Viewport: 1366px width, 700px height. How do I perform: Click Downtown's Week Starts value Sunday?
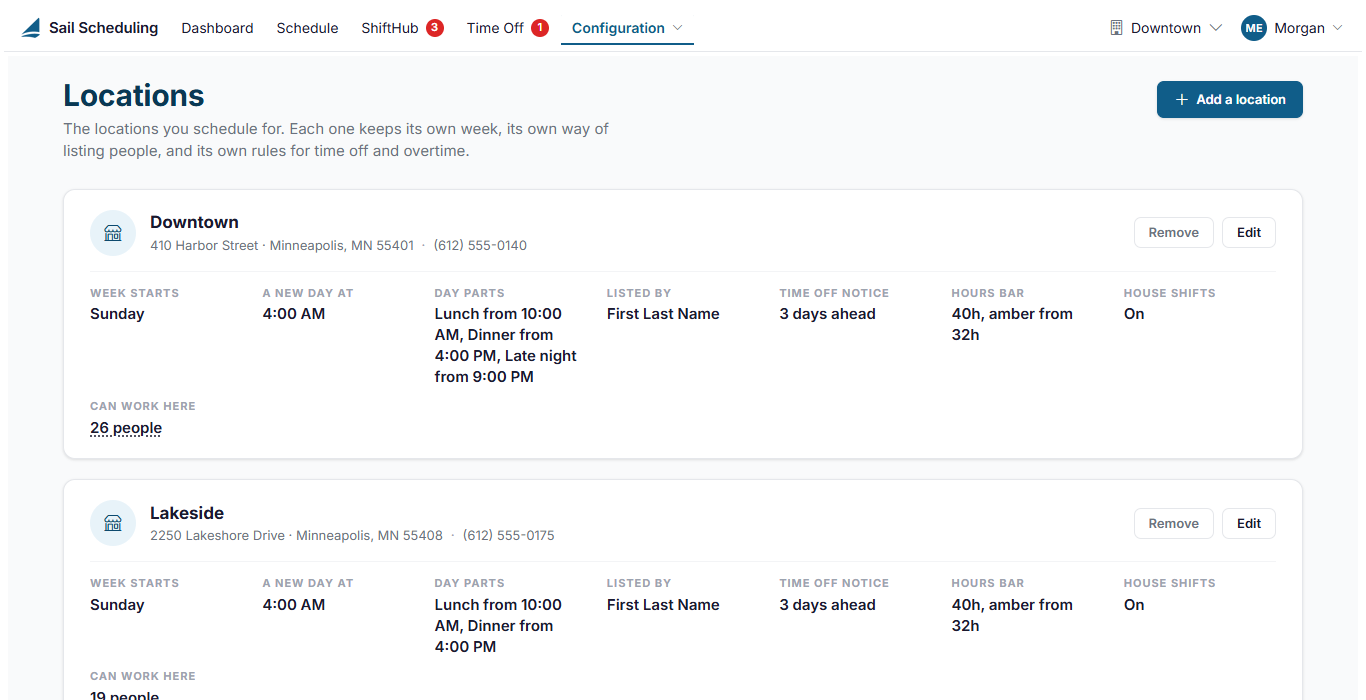tap(117, 314)
